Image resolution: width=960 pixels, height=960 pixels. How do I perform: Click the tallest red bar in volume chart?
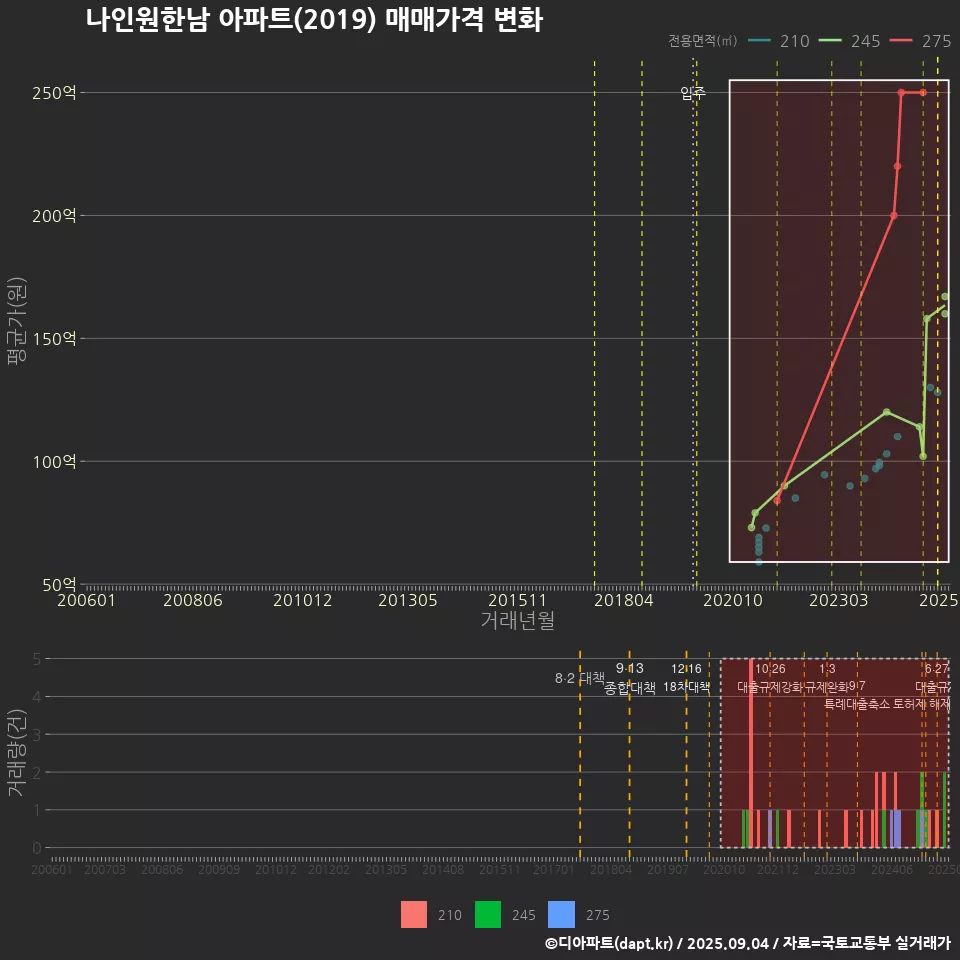coord(750,752)
